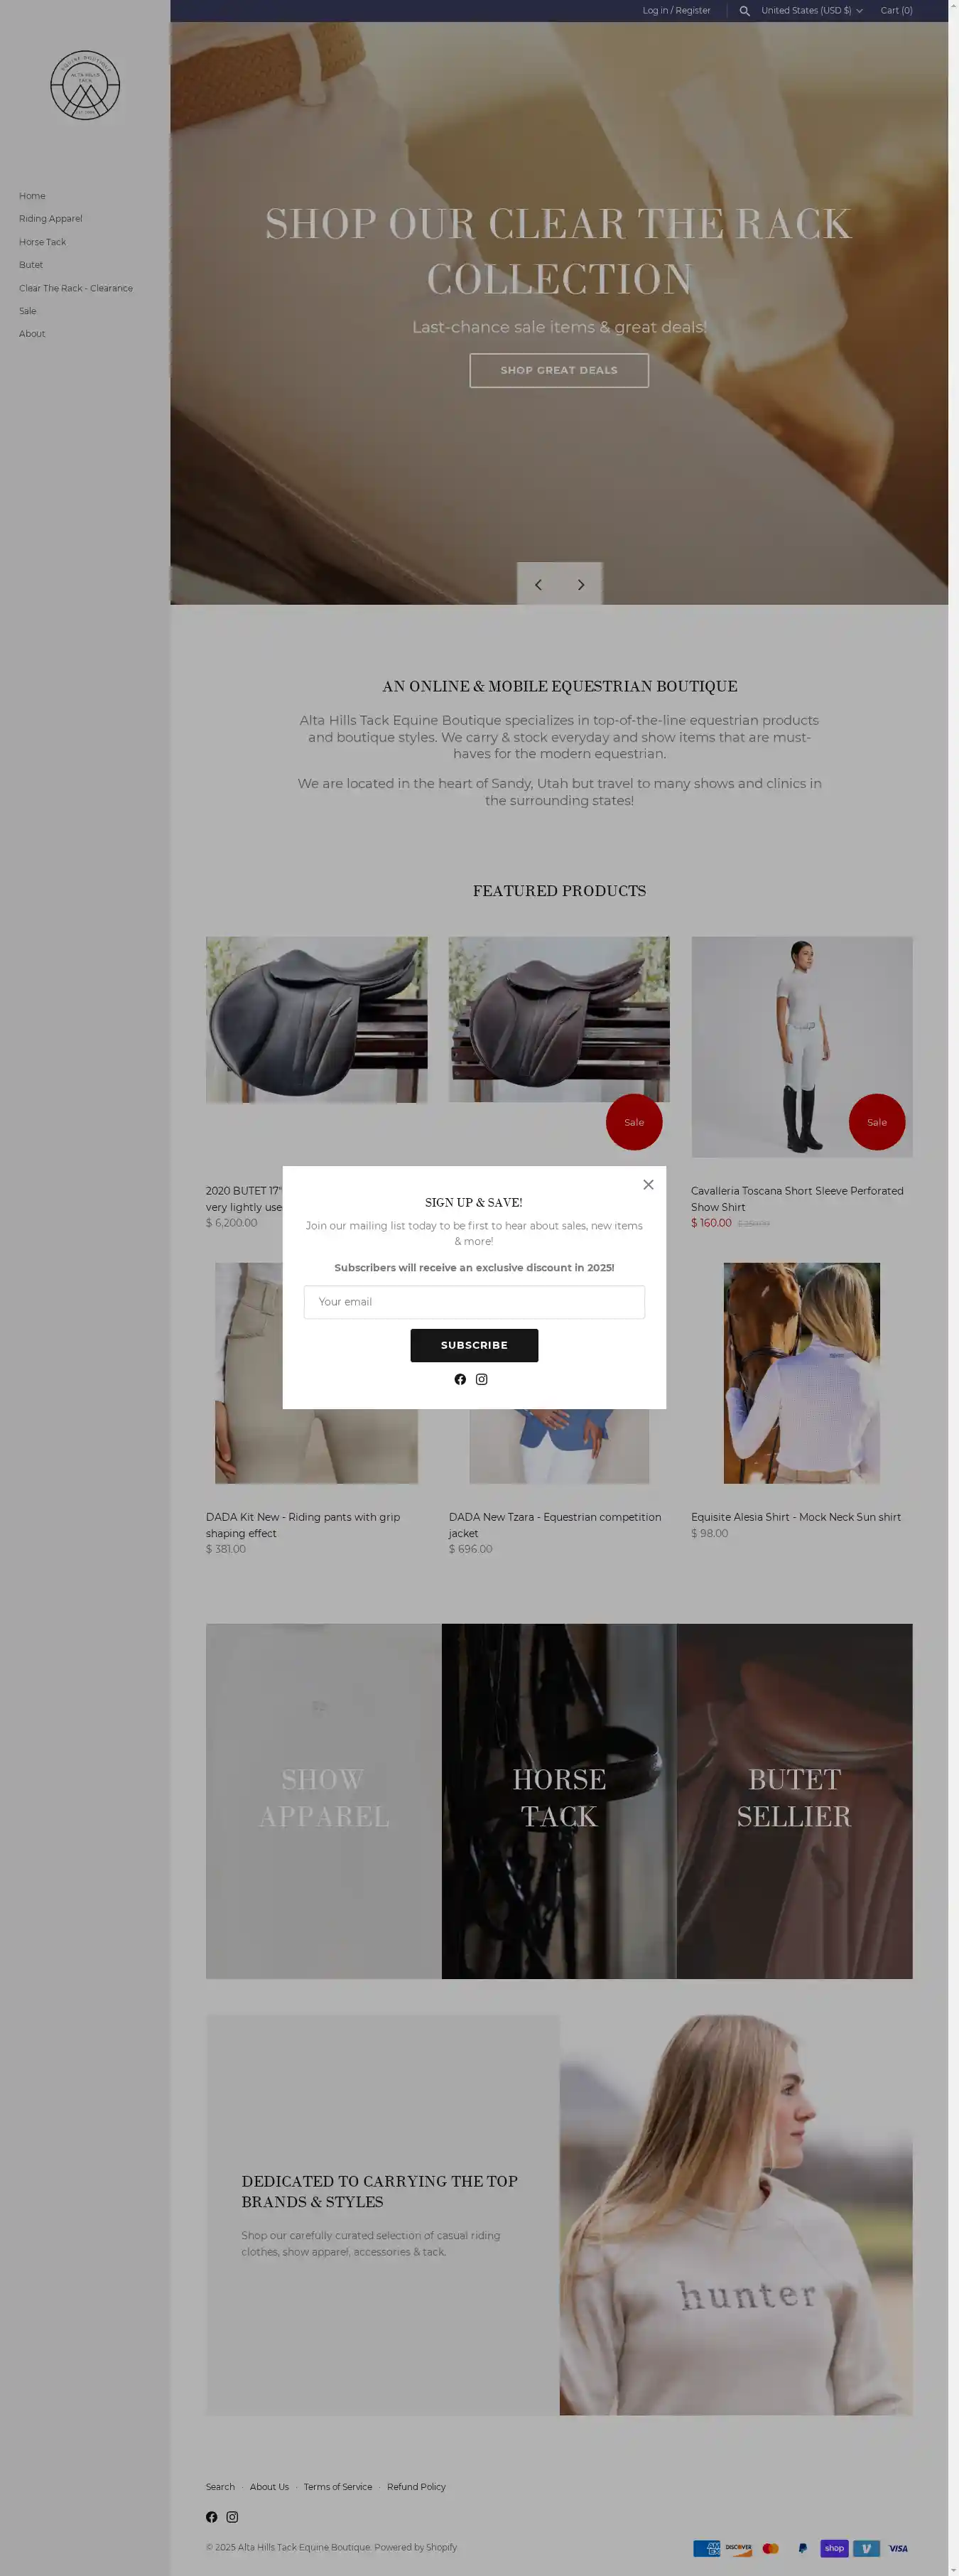
Task: Open the Butet Sellier collection tile
Action: point(794,1801)
